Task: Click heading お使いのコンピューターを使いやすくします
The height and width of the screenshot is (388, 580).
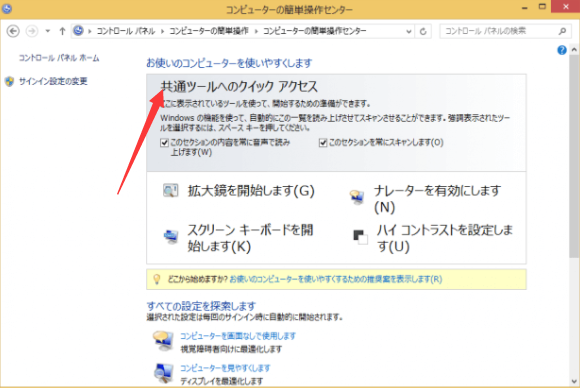Action: click(x=229, y=63)
